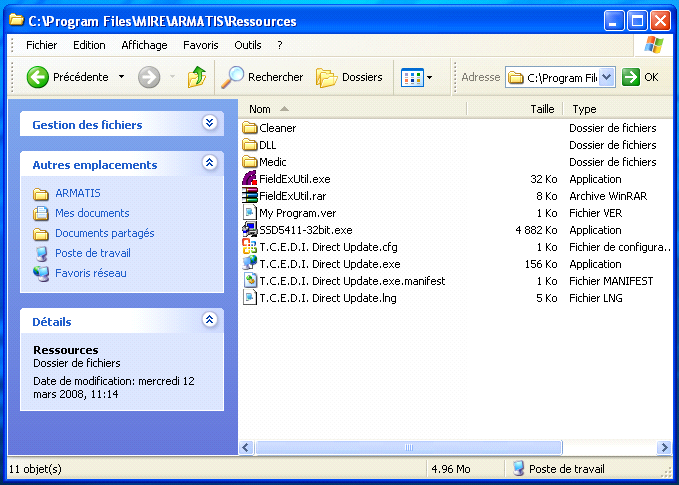Click the SSD5411-32bit.exe file name
Screen dimensions: 679x485
point(306,230)
